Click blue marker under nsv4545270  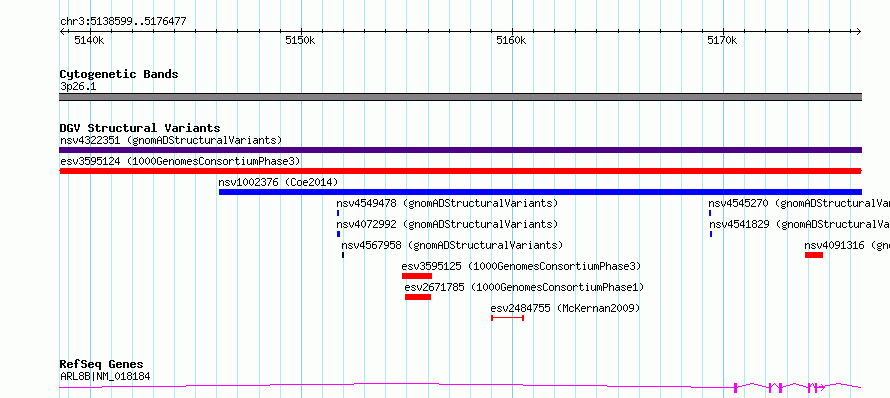pyautogui.click(x=710, y=213)
